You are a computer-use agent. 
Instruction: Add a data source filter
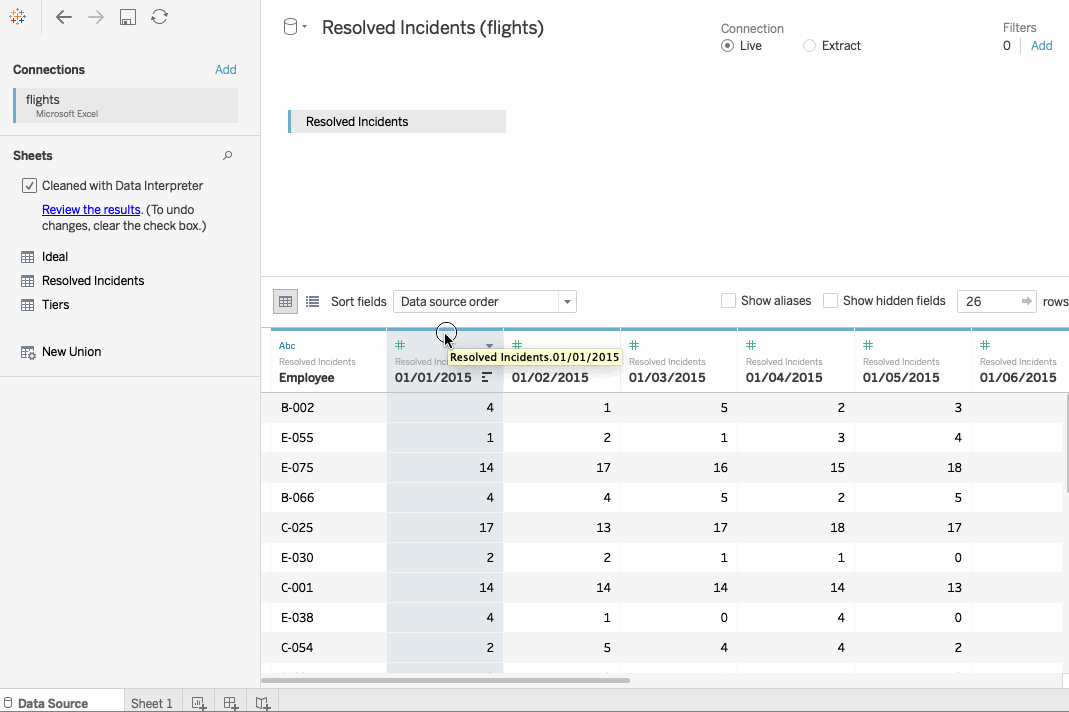coord(1041,46)
